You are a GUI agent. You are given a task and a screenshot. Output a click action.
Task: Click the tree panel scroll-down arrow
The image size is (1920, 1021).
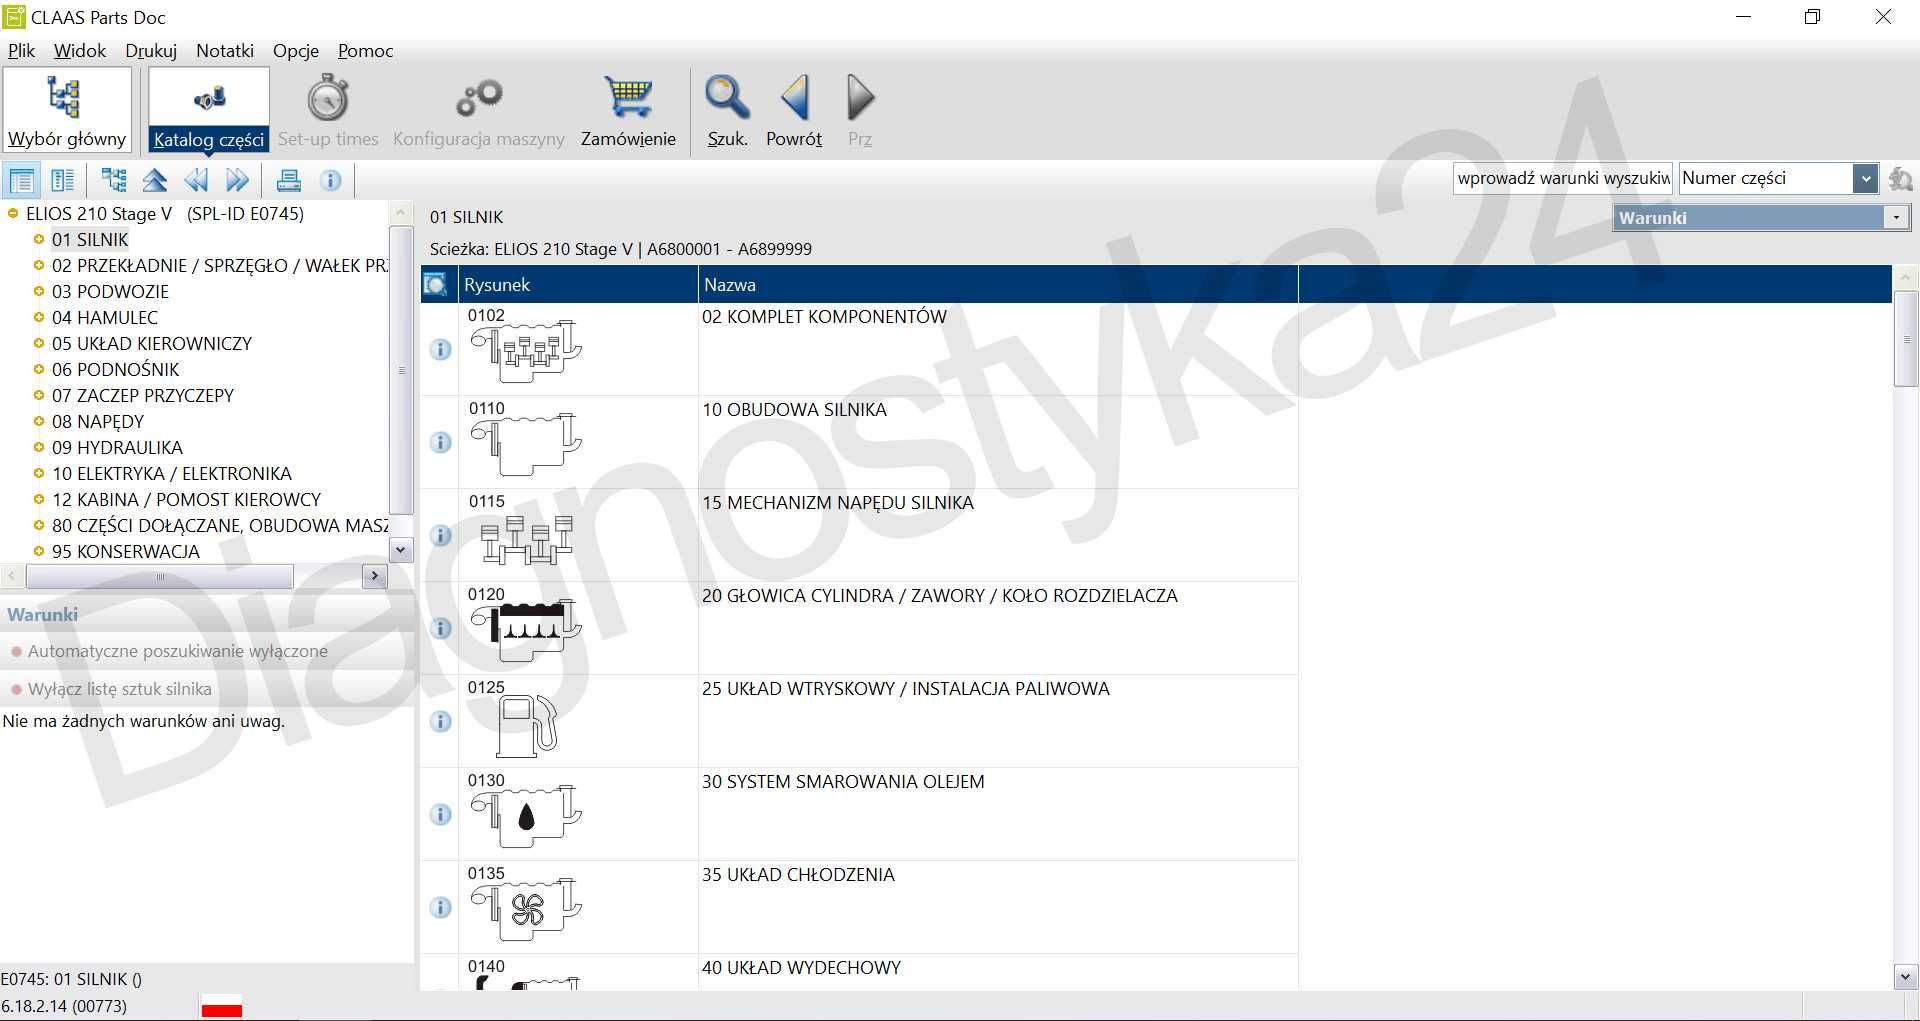pyautogui.click(x=400, y=550)
